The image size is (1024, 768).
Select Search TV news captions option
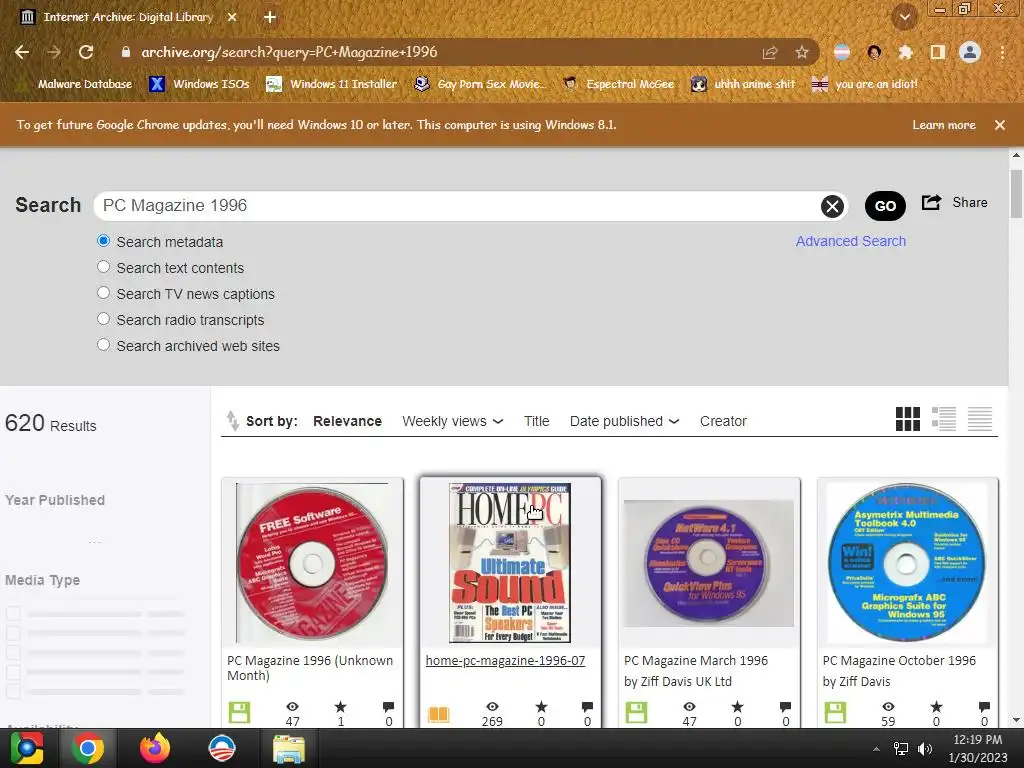pos(103,293)
